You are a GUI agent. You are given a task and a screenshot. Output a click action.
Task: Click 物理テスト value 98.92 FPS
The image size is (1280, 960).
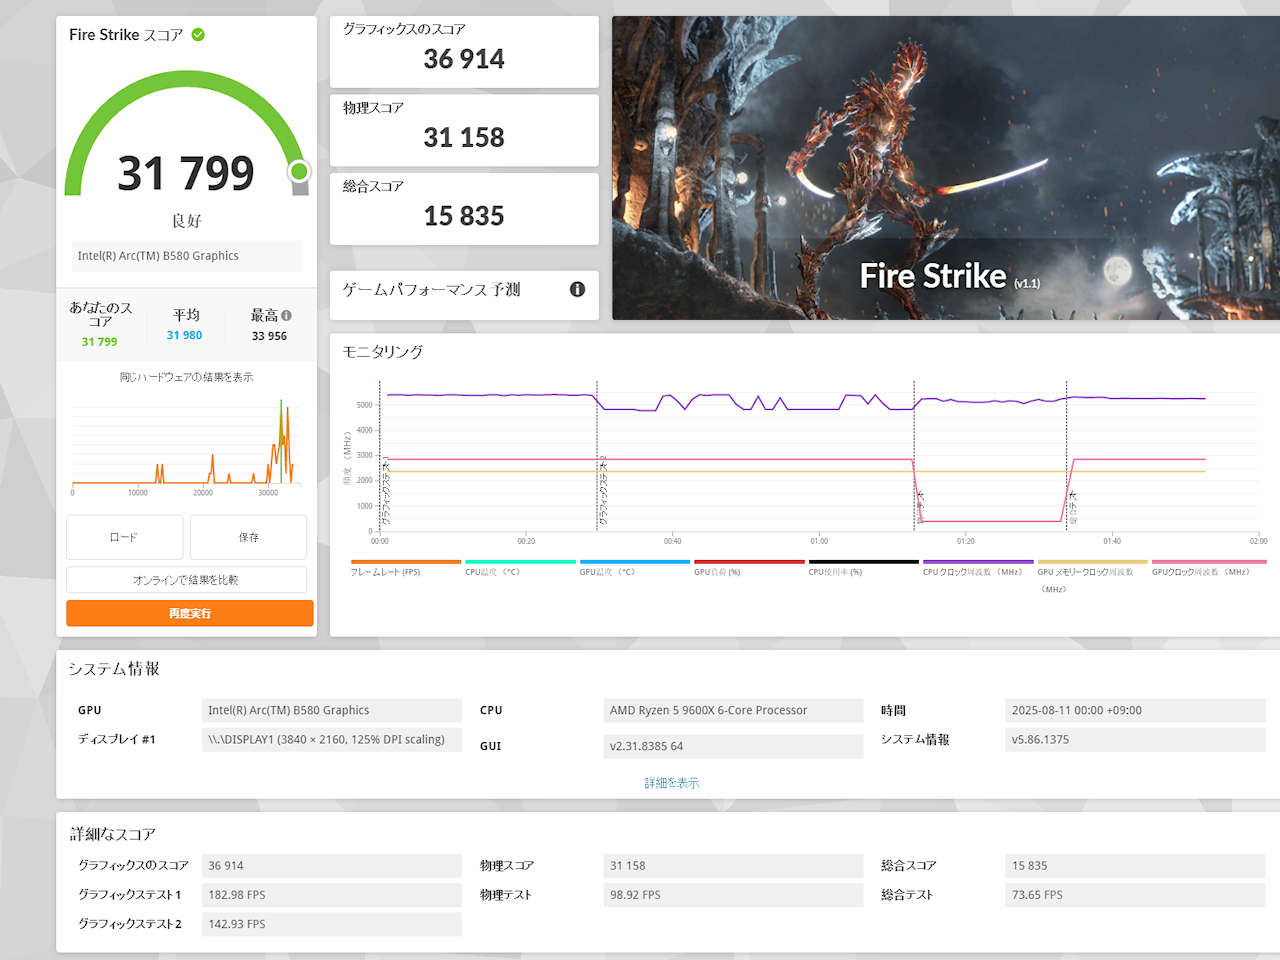(733, 895)
